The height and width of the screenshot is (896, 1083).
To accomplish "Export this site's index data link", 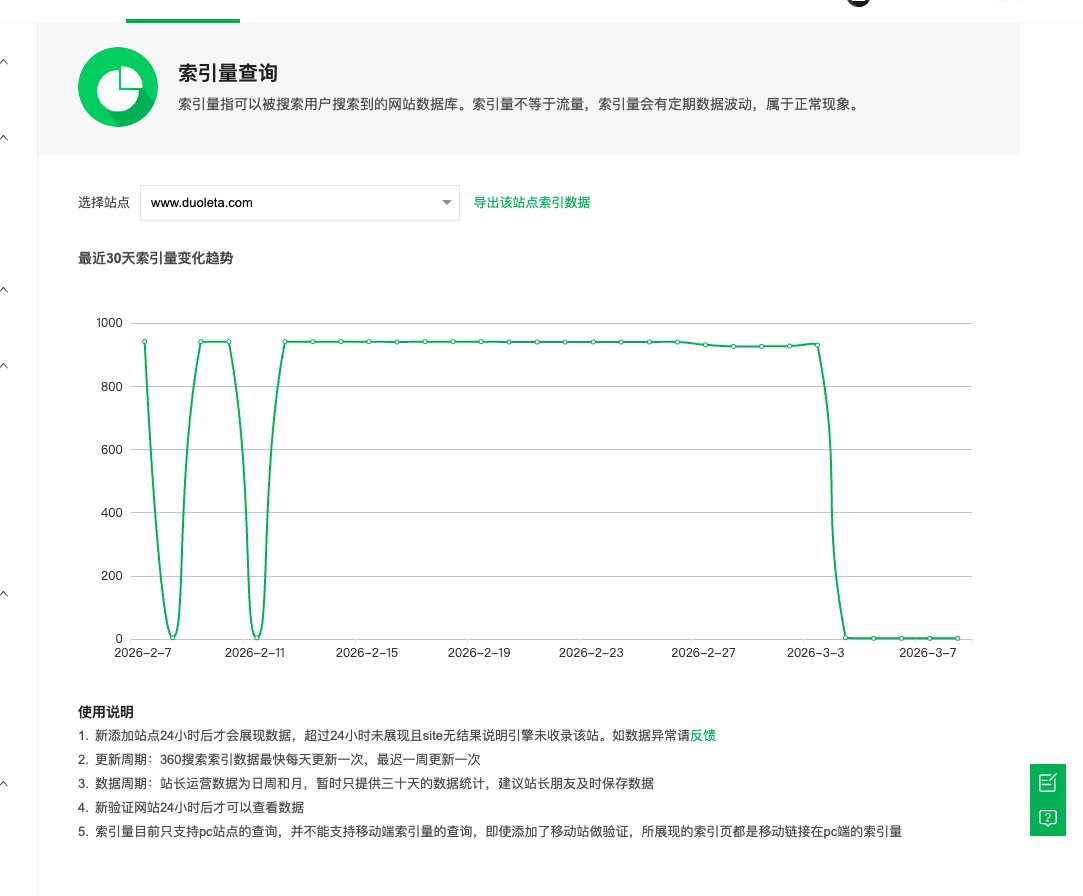I will click(532, 202).
